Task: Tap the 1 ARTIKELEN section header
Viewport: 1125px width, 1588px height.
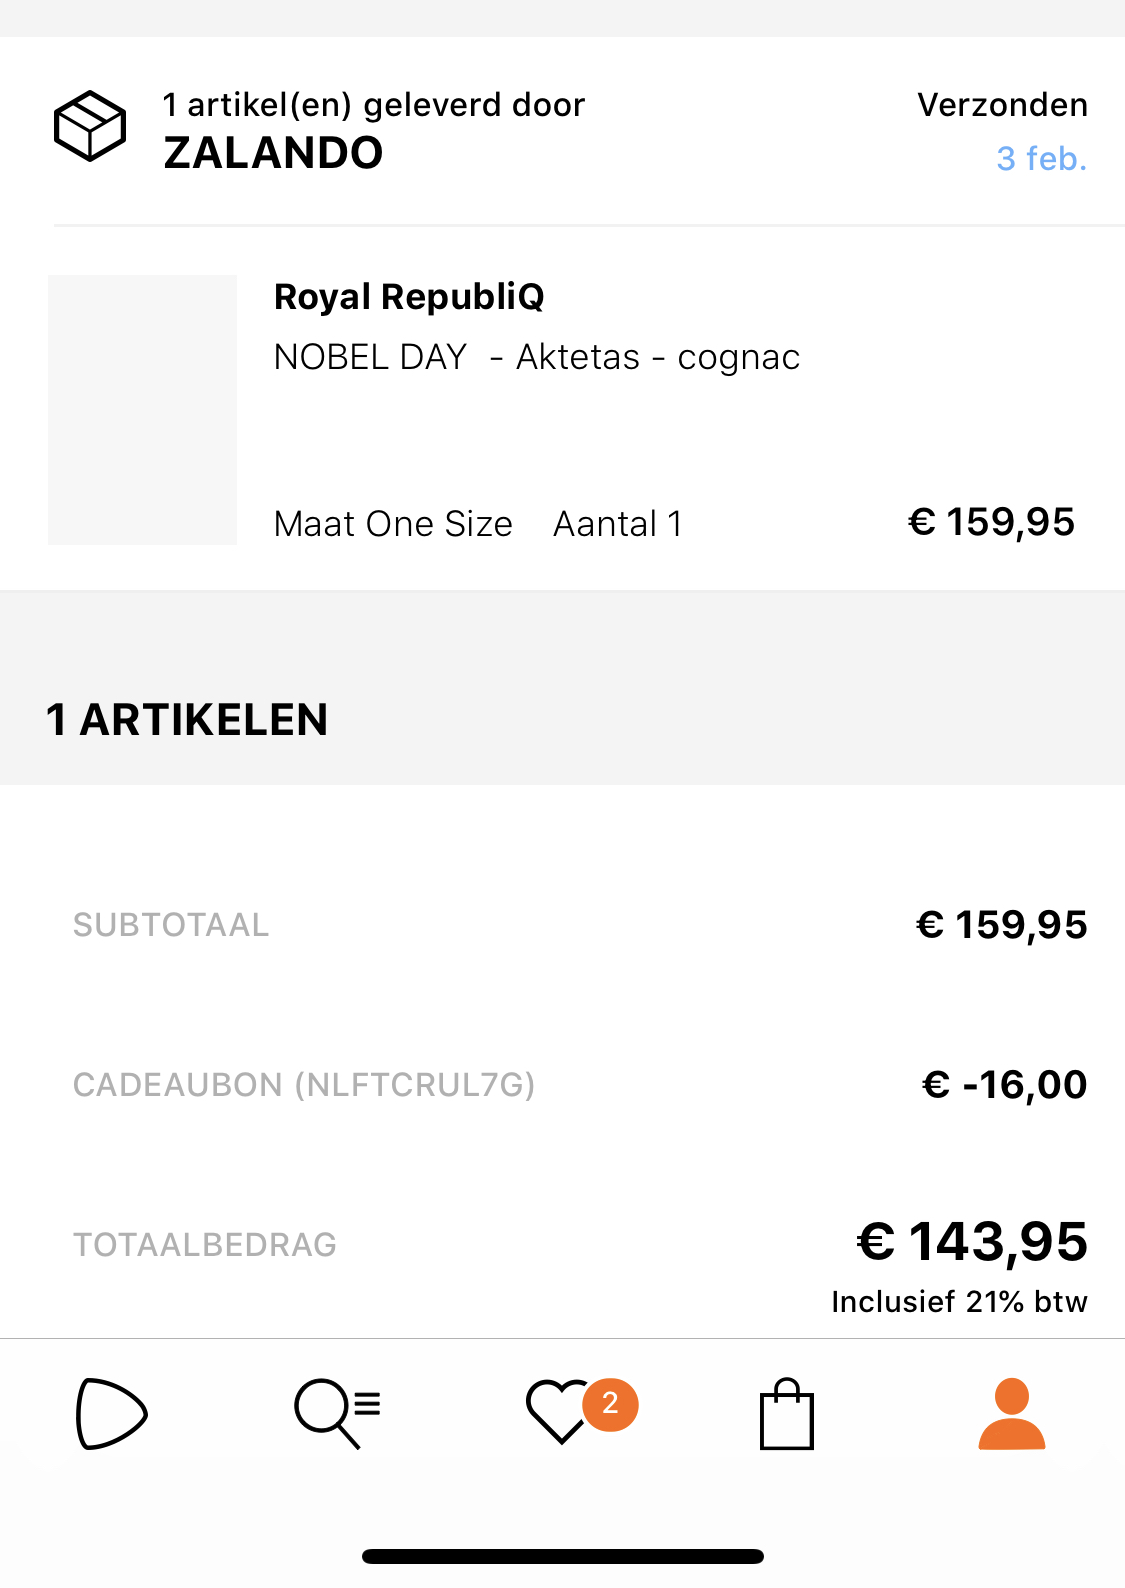Action: (187, 720)
